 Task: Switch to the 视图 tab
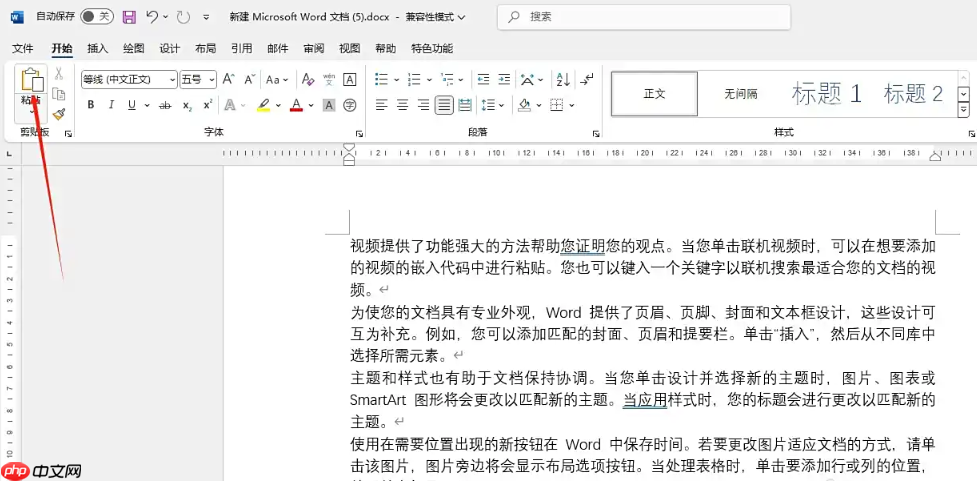350,49
